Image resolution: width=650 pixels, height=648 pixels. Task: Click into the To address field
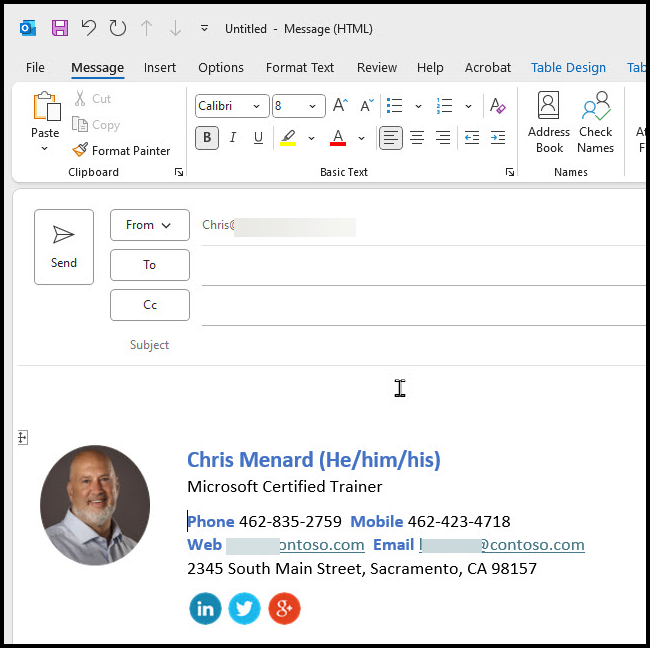[x=423, y=265]
